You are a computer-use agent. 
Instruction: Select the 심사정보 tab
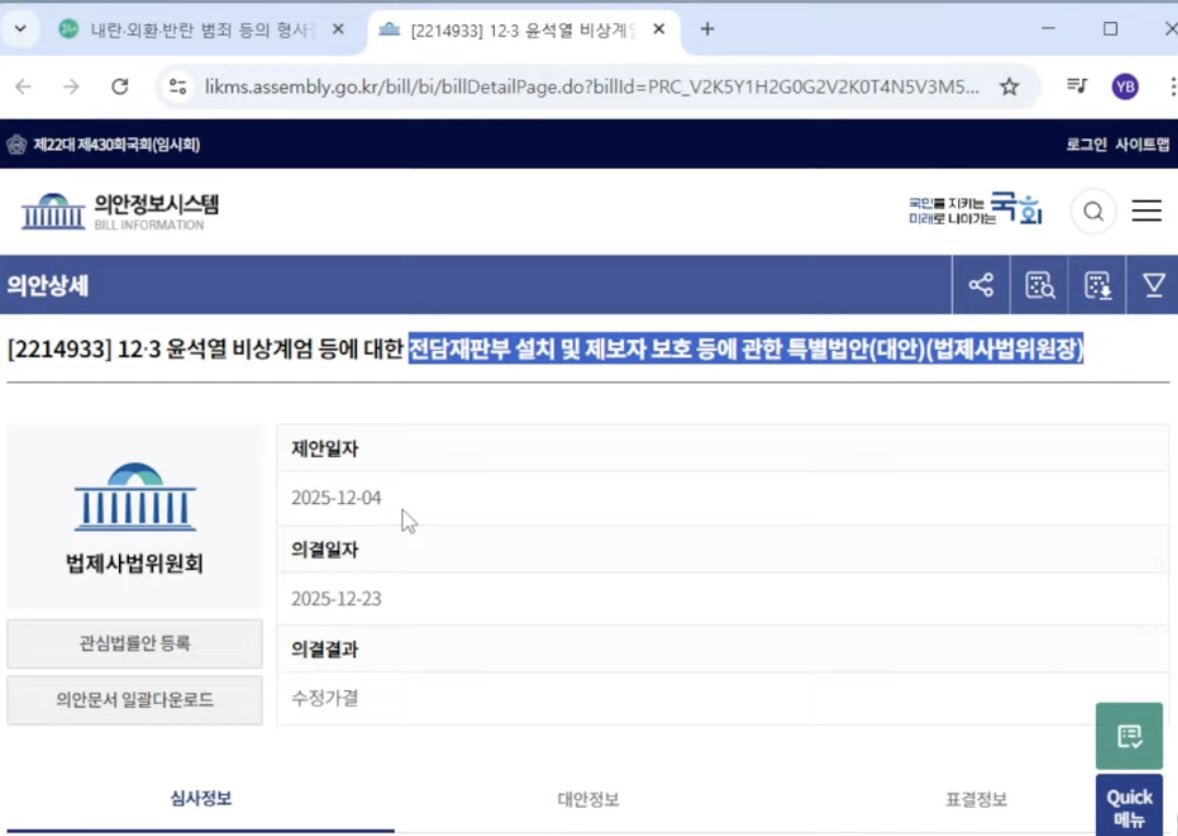200,798
